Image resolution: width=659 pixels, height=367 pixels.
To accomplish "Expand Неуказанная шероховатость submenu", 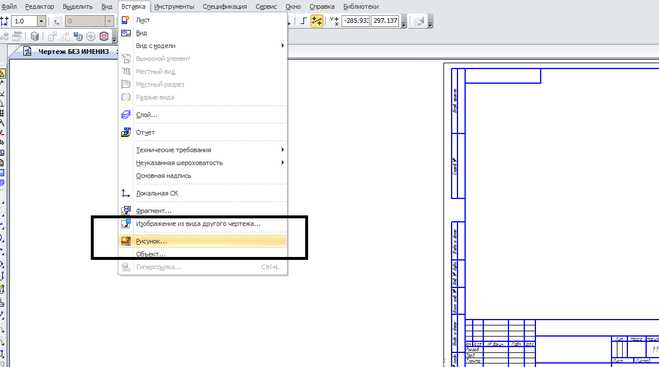I will click(x=203, y=163).
